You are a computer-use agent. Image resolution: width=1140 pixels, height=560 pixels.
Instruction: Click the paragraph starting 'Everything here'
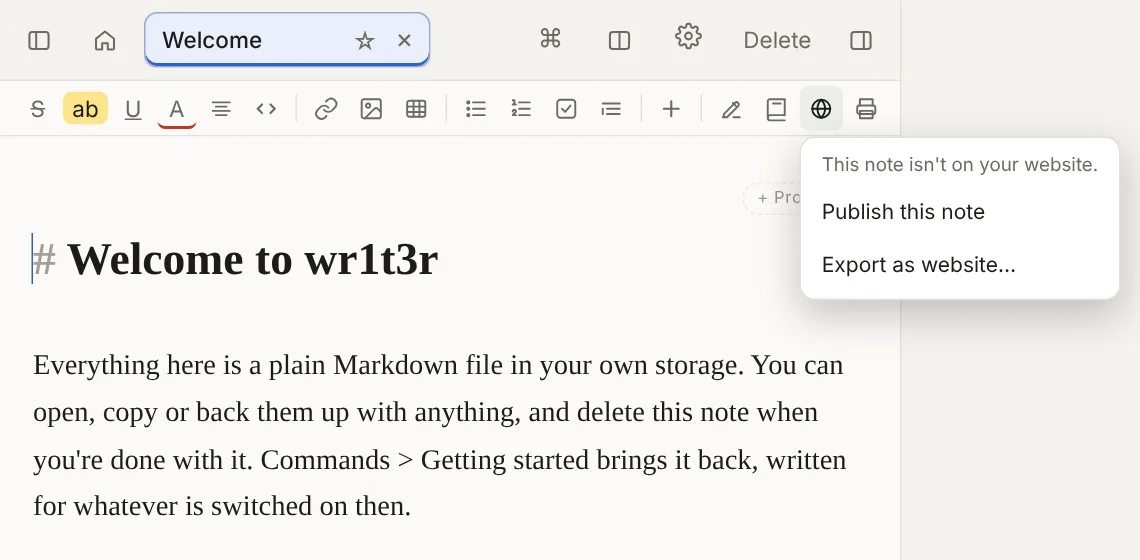click(440, 436)
